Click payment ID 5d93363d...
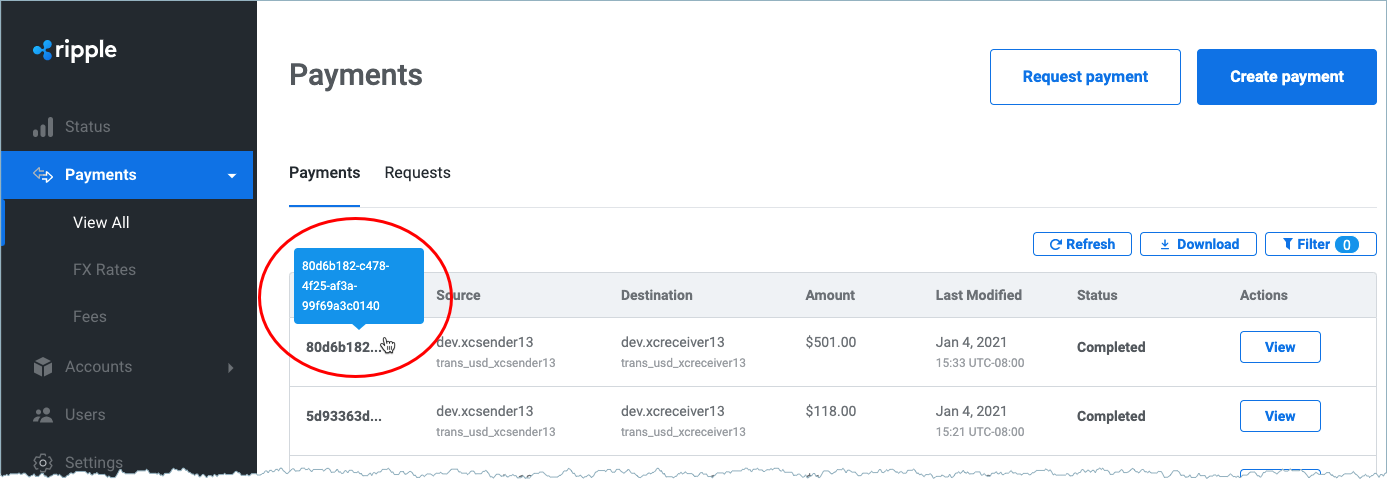This screenshot has width=1387, height=479. pos(344,416)
